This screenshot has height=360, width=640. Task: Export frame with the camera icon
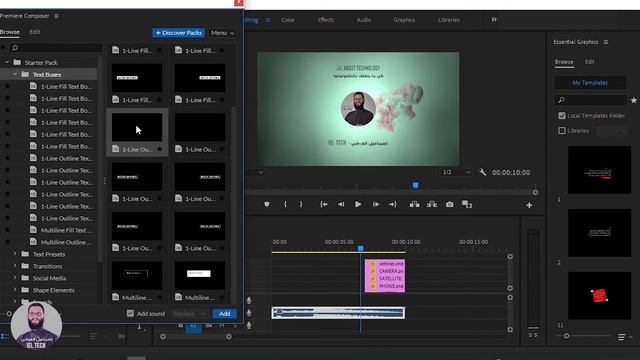click(x=449, y=204)
